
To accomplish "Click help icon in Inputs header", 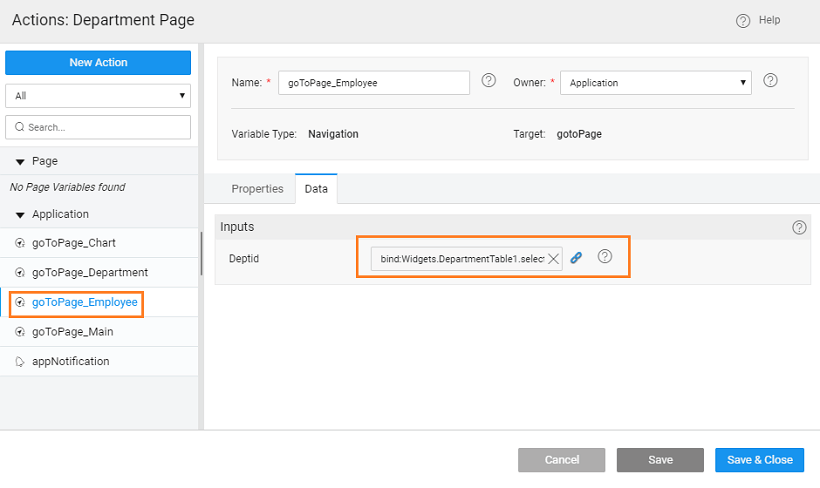I will click(x=799, y=227).
